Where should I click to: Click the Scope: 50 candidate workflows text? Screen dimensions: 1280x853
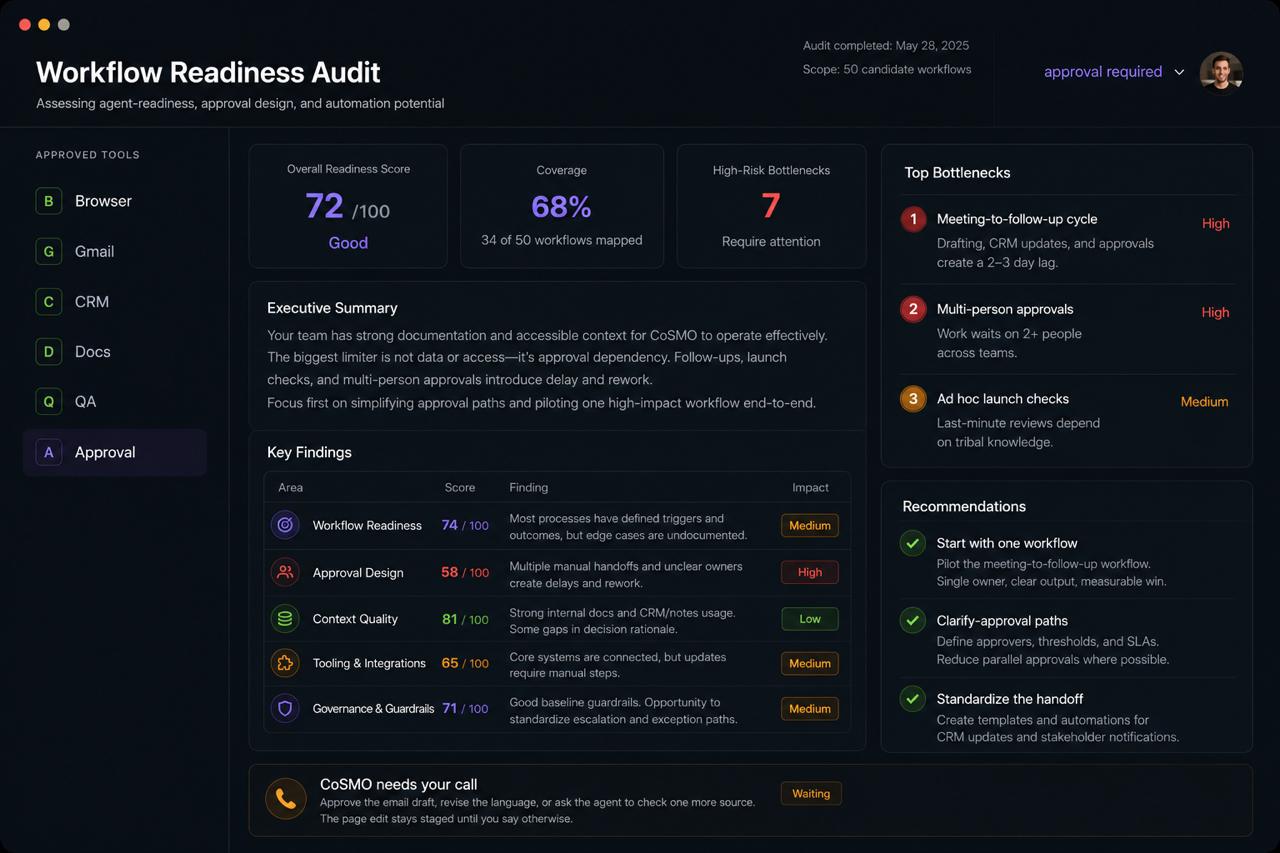(887, 69)
